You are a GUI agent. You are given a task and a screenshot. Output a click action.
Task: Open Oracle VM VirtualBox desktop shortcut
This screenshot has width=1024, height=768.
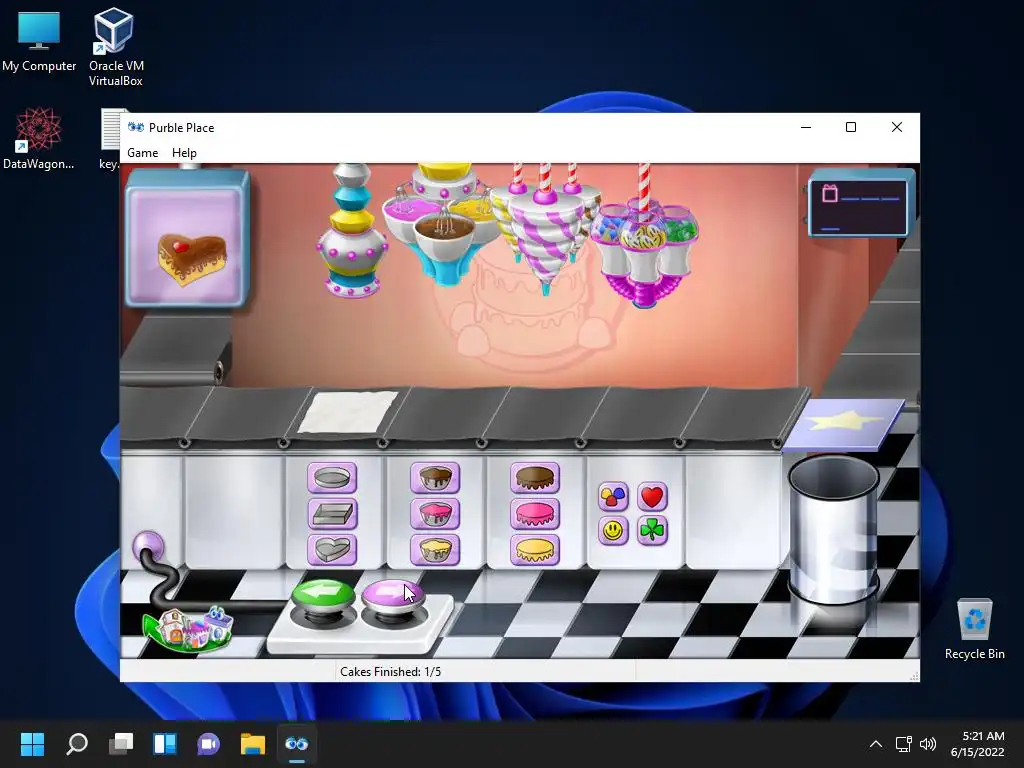pyautogui.click(x=116, y=47)
